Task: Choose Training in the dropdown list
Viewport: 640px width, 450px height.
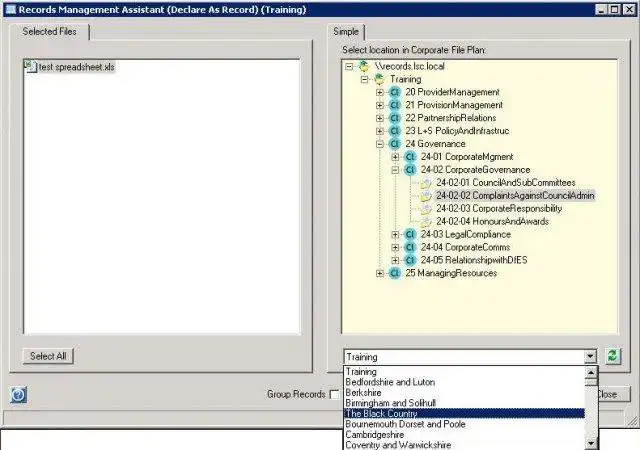Action: click(x=464, y=372)
